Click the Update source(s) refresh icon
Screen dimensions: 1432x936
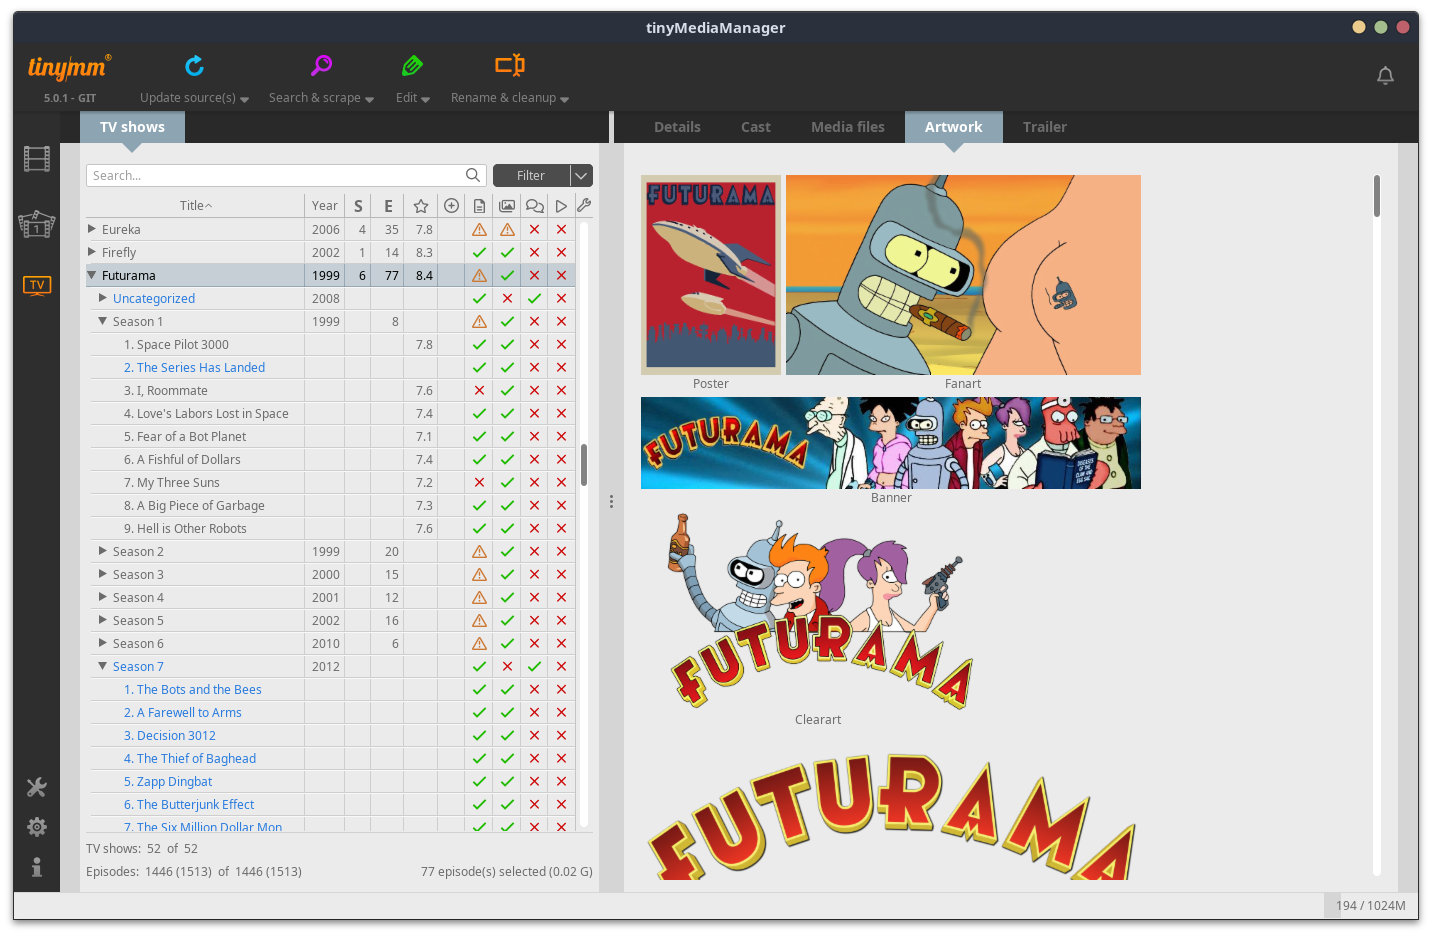[194, 66]
